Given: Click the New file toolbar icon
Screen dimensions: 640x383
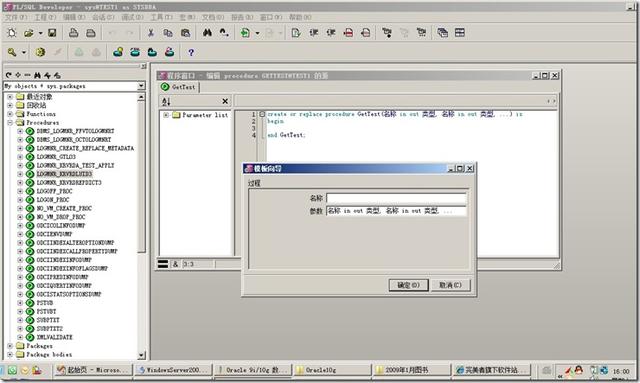Looking at the screenshot, I should pos(11,33).
